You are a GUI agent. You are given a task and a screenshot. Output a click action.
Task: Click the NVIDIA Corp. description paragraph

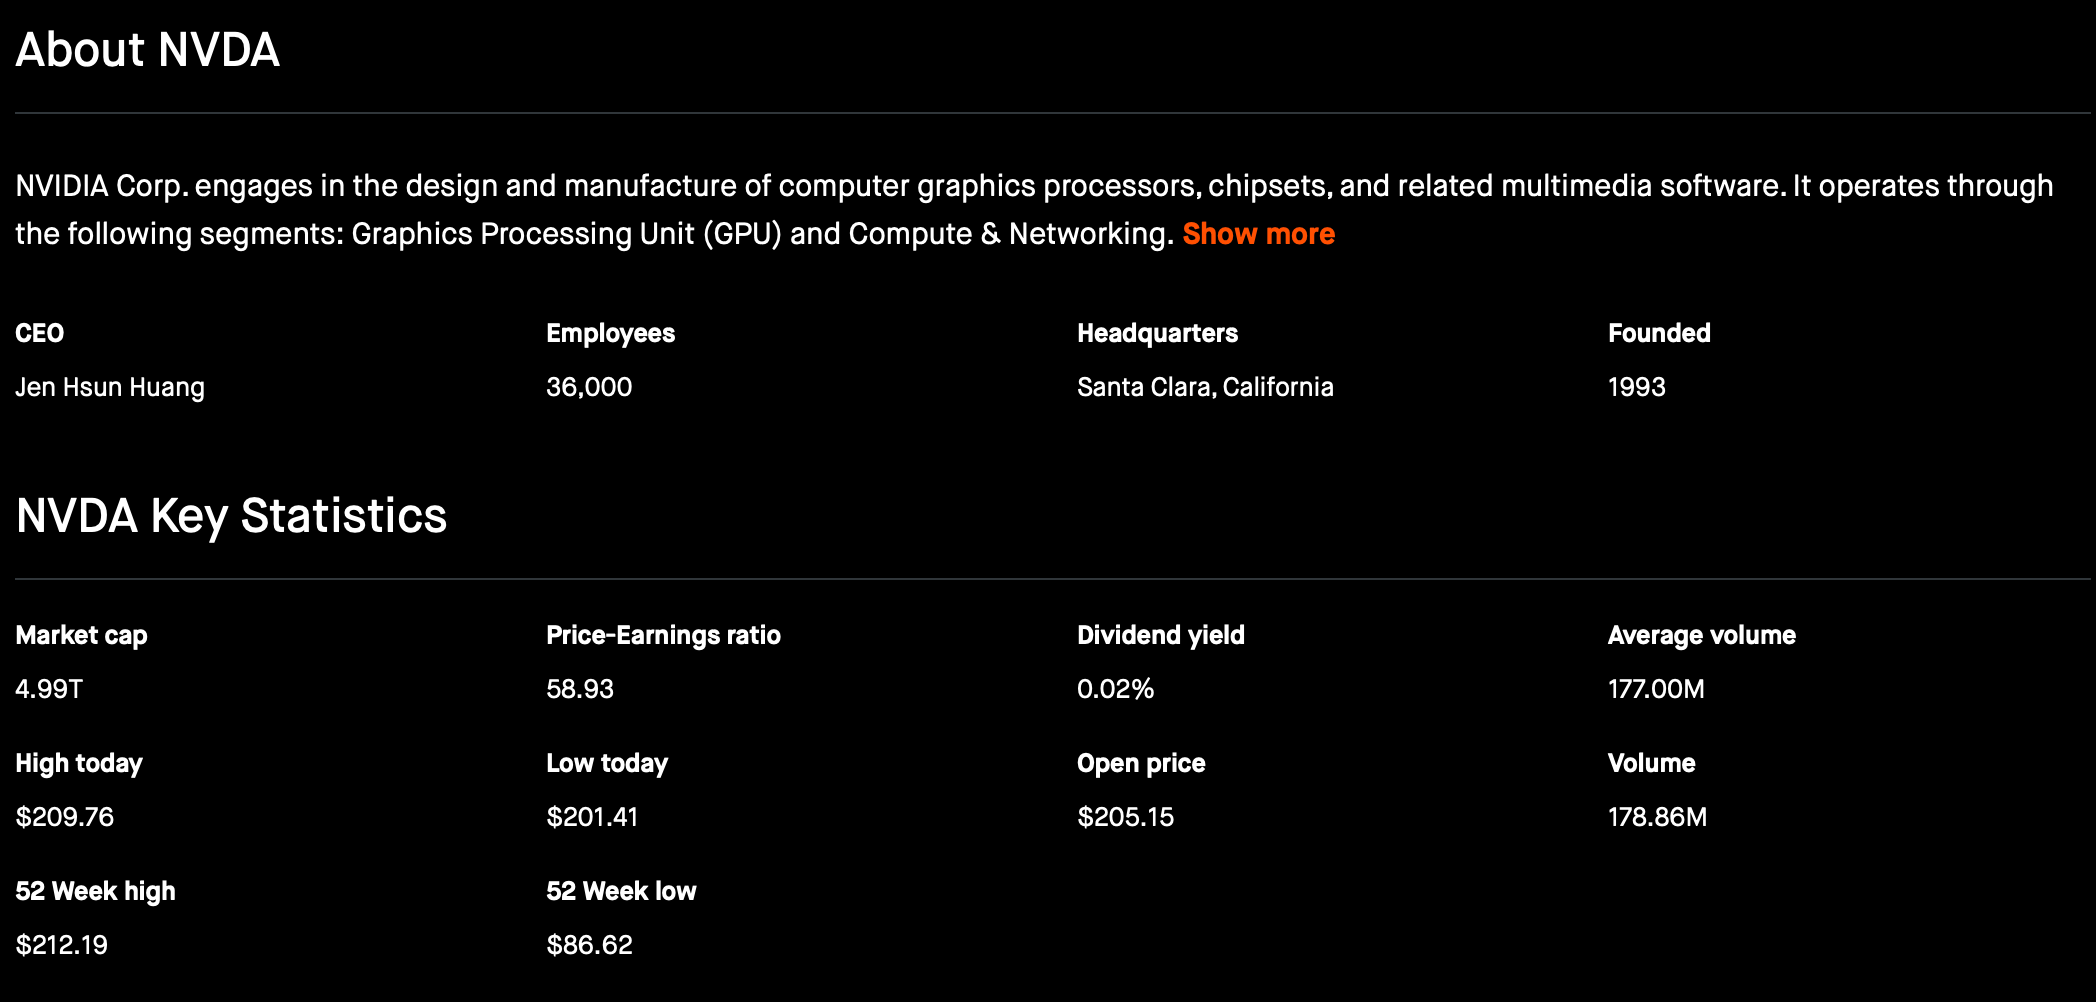pos(700,187)
